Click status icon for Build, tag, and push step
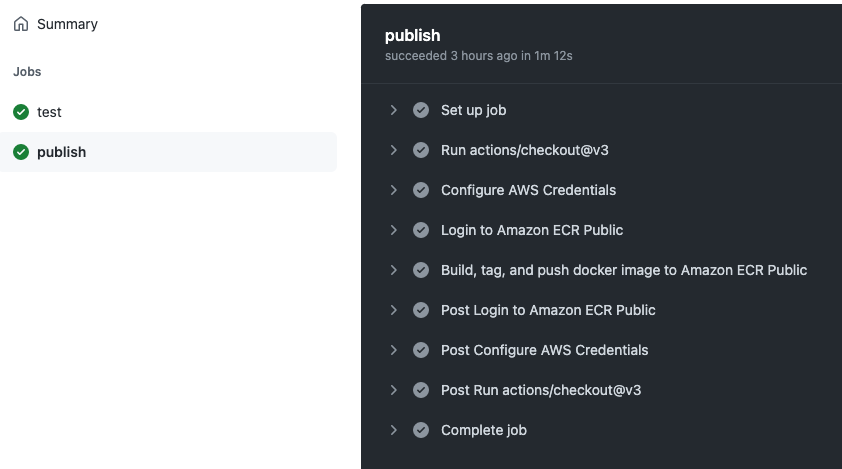842x469 pixels. tap(421, 270)
